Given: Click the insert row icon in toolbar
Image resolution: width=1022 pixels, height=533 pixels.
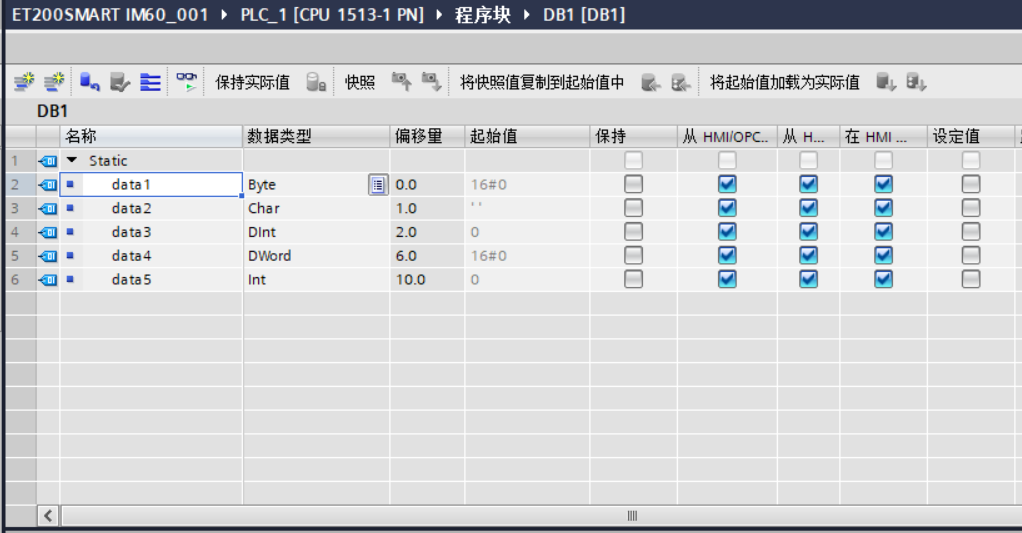Looking at the screenshot, I should click(x=23, y=82).
